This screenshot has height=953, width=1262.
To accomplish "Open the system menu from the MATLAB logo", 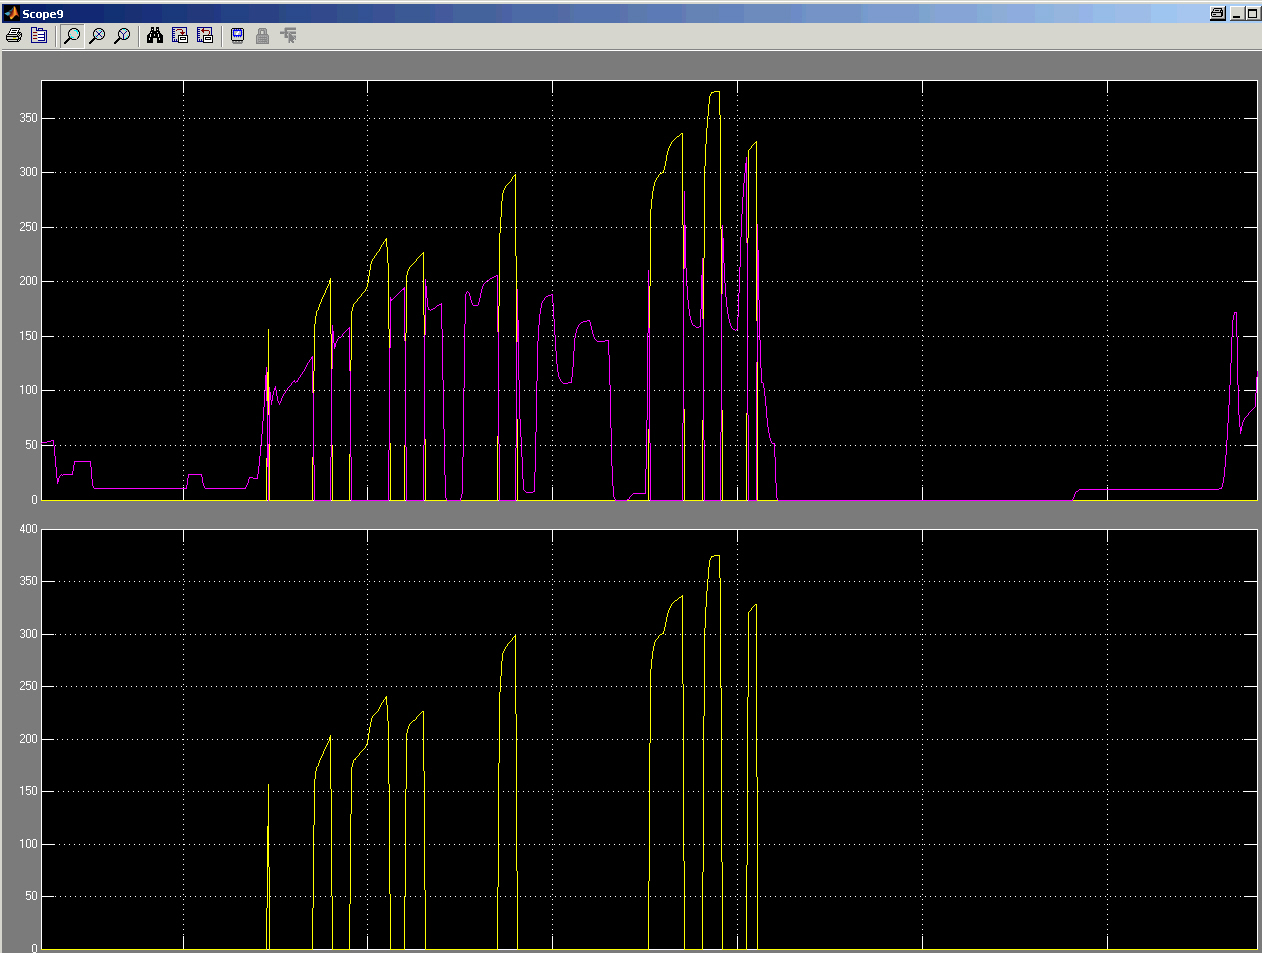I will [11, 13].
